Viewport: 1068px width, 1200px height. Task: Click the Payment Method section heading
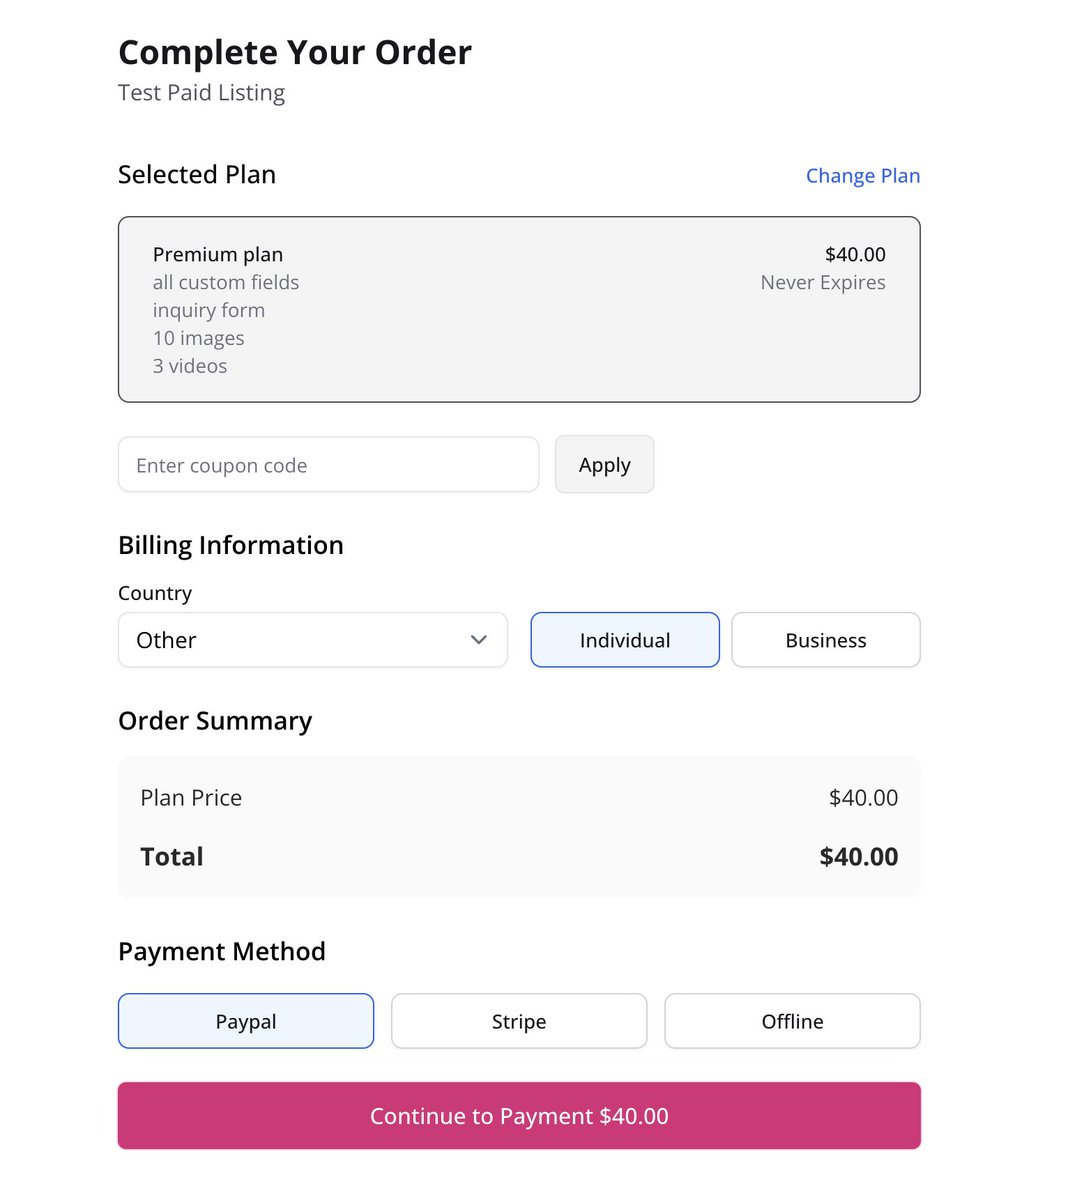click(222, 951)
